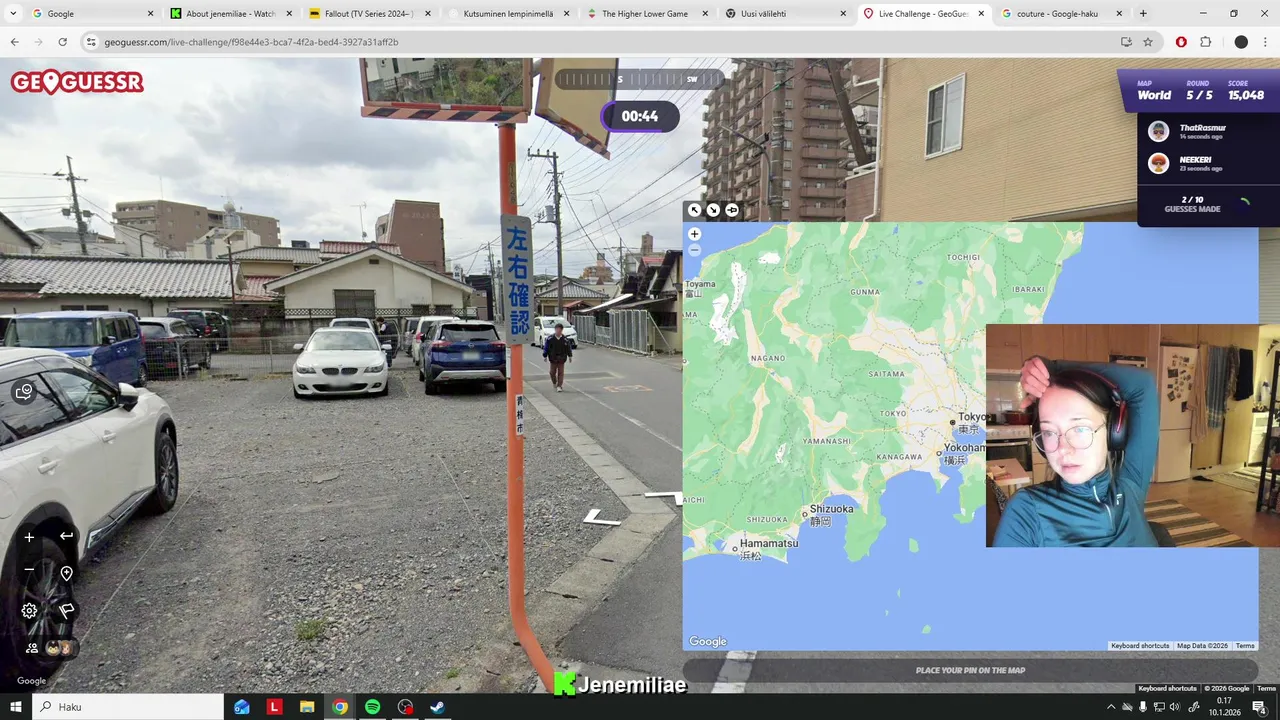Click the compass heading bar
This screenshot has width=1280, height=720.
(x=639, y=79)
